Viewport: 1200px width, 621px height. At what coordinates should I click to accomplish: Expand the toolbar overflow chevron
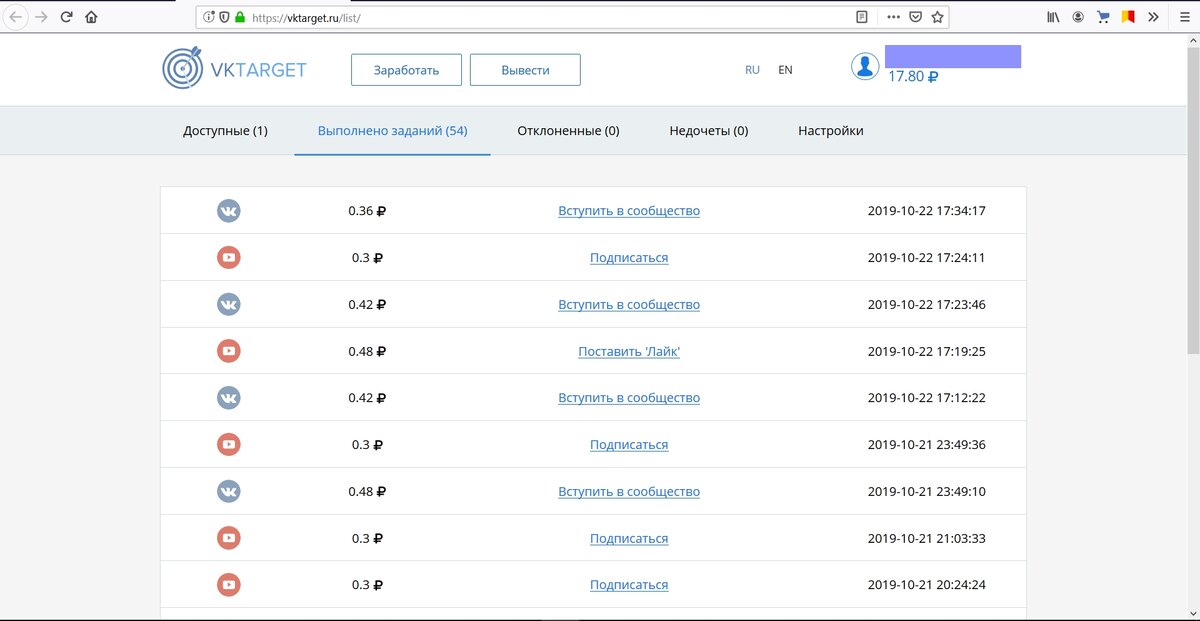[x=1153, y=17]
